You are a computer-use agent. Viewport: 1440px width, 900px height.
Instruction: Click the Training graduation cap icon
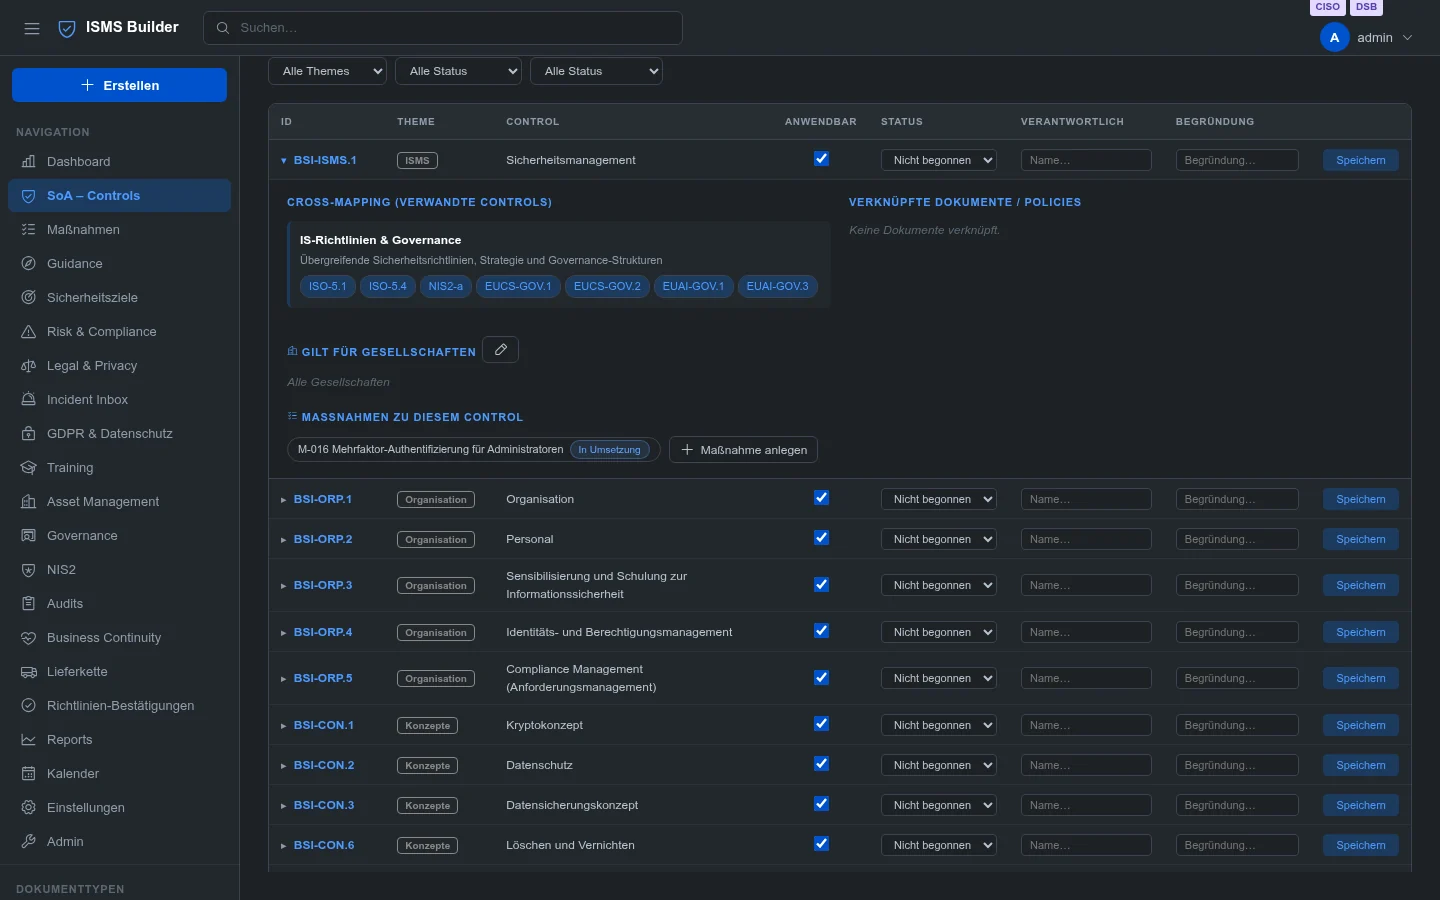tap(28, 468)
